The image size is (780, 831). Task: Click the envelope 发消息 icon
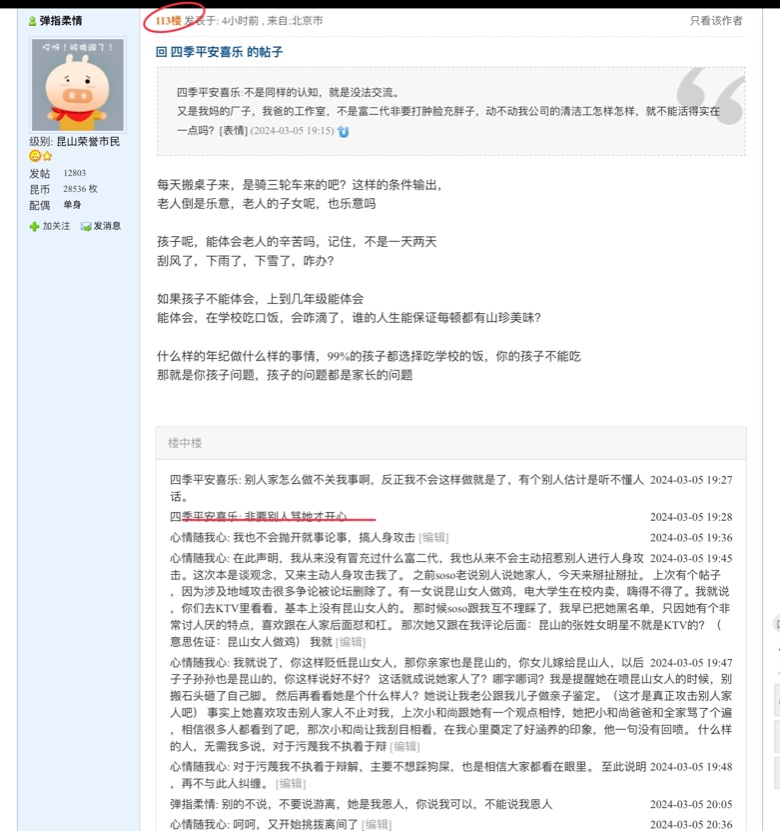tap(86, 227)
